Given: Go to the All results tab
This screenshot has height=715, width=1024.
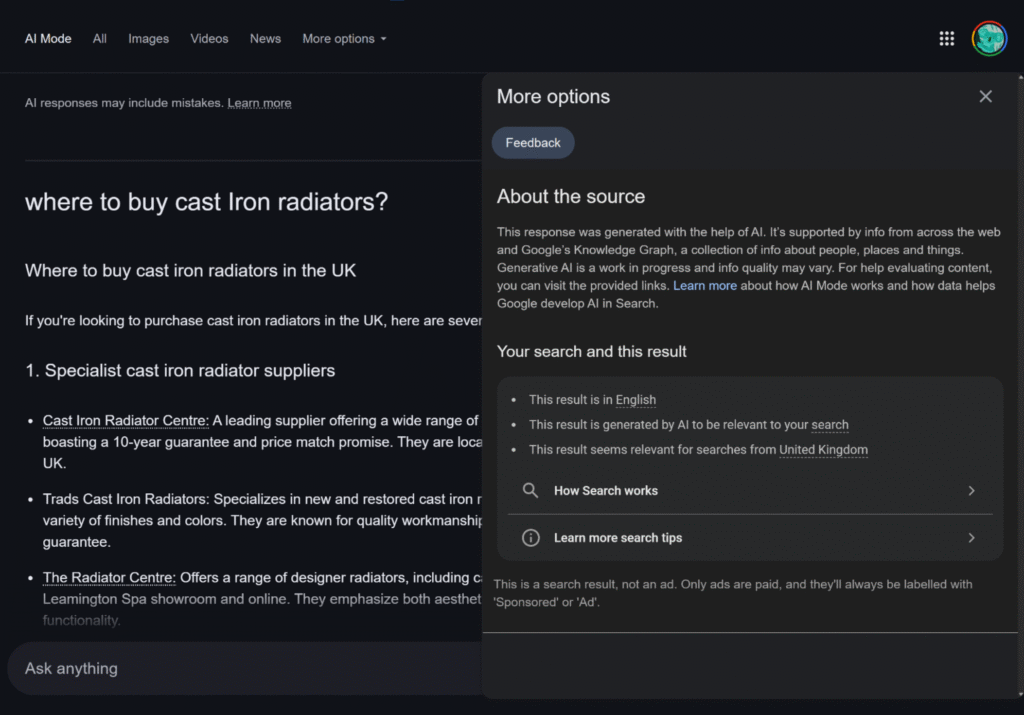Looking at the screenshot, I should (100, 39).
